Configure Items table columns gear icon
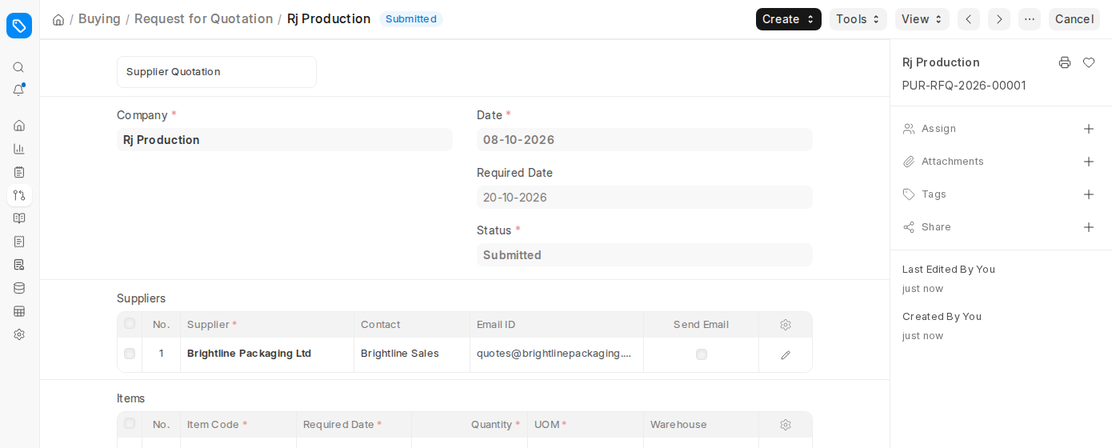The height and width of the screenshot is (448, 1120). (x=786, y=425)
